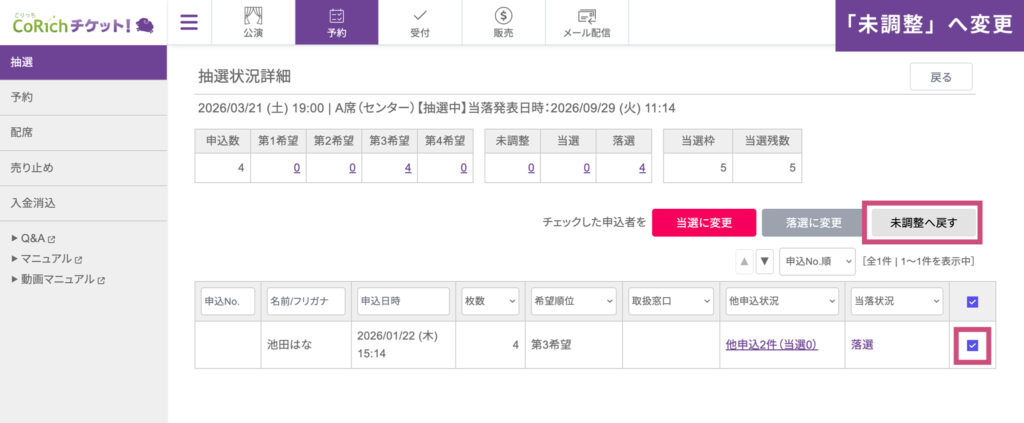Open the 申込No.順 sort dropdown
Screen dimensions: 1024x423
(817, 262)
